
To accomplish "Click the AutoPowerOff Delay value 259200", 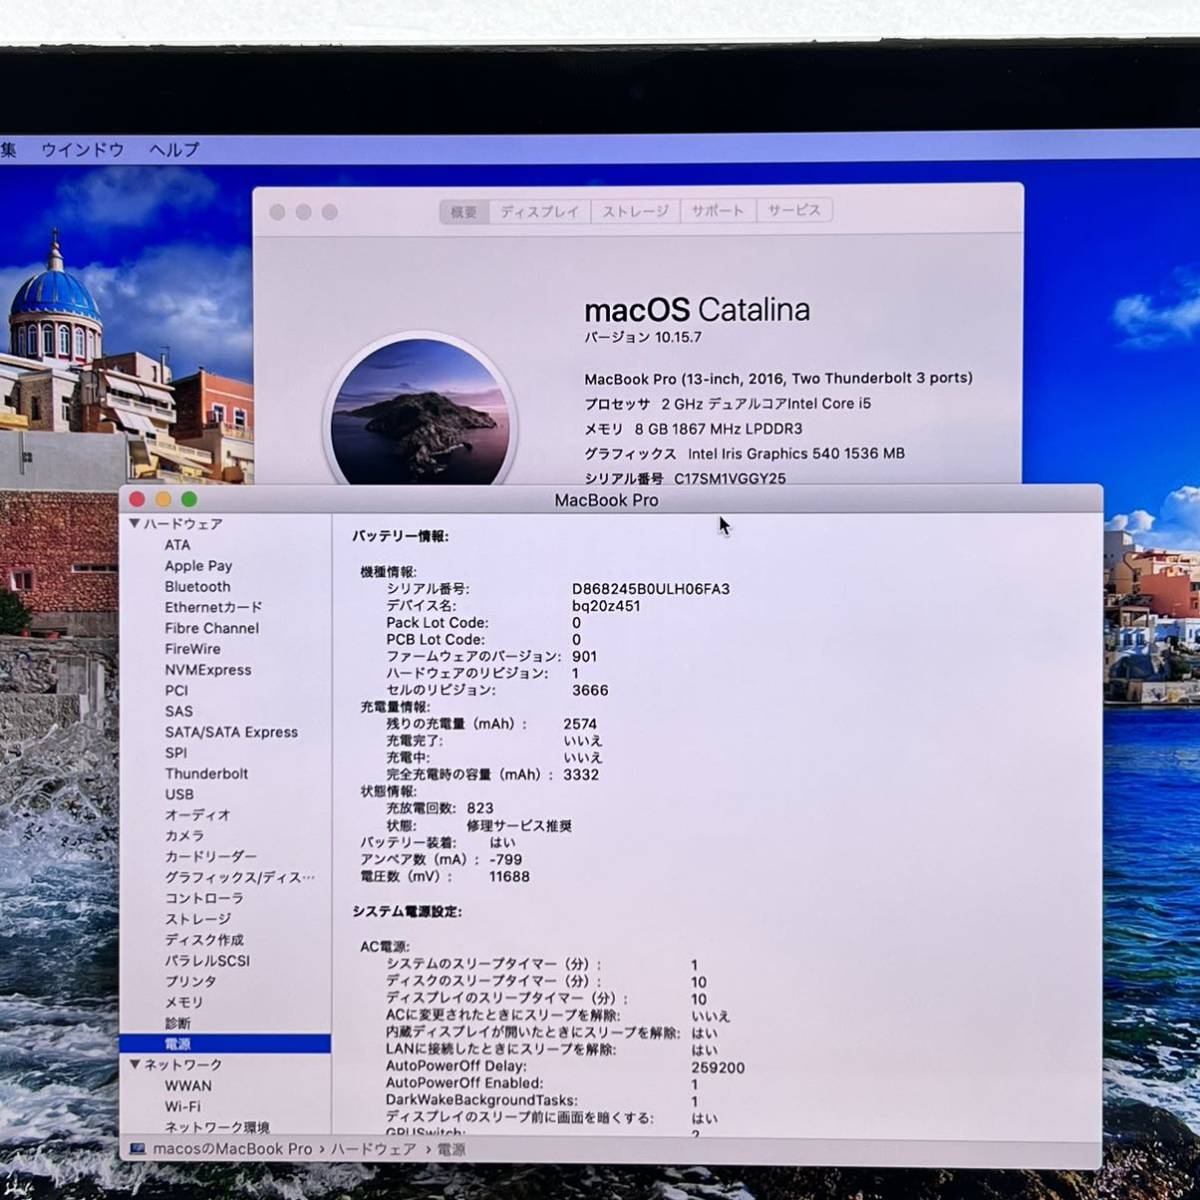I will click(718, 1068).
